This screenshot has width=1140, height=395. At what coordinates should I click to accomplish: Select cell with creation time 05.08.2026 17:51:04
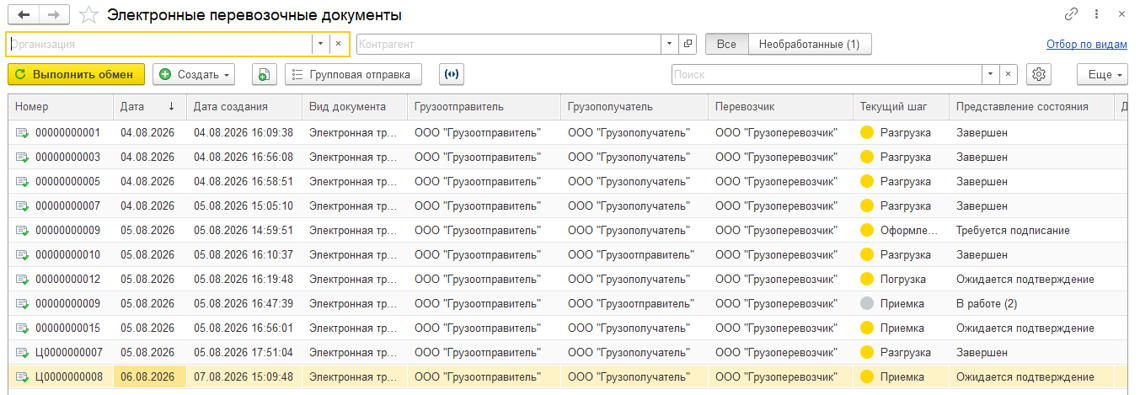(x=244, y=353)
